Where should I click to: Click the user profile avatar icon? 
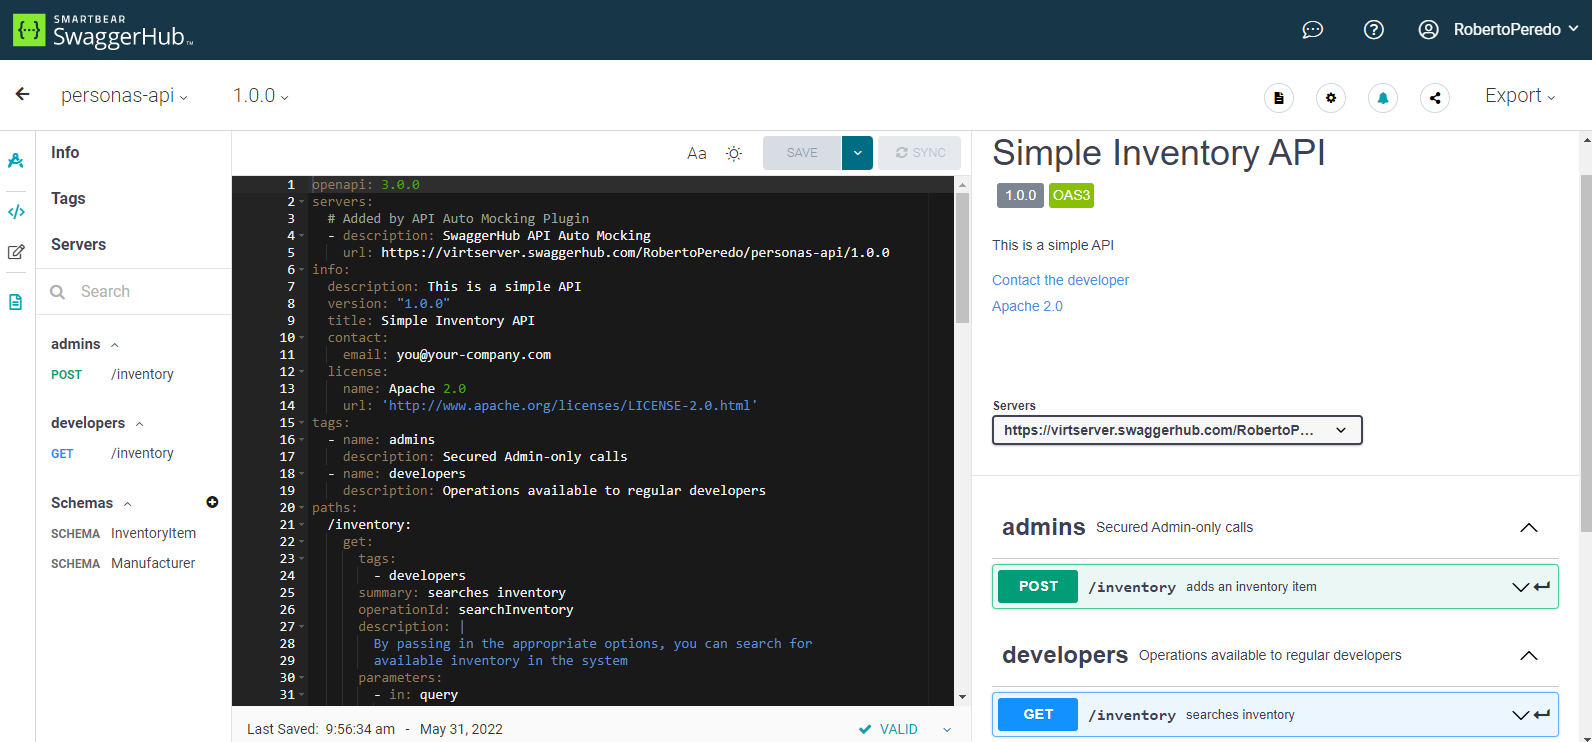(x=1429, y=30)
